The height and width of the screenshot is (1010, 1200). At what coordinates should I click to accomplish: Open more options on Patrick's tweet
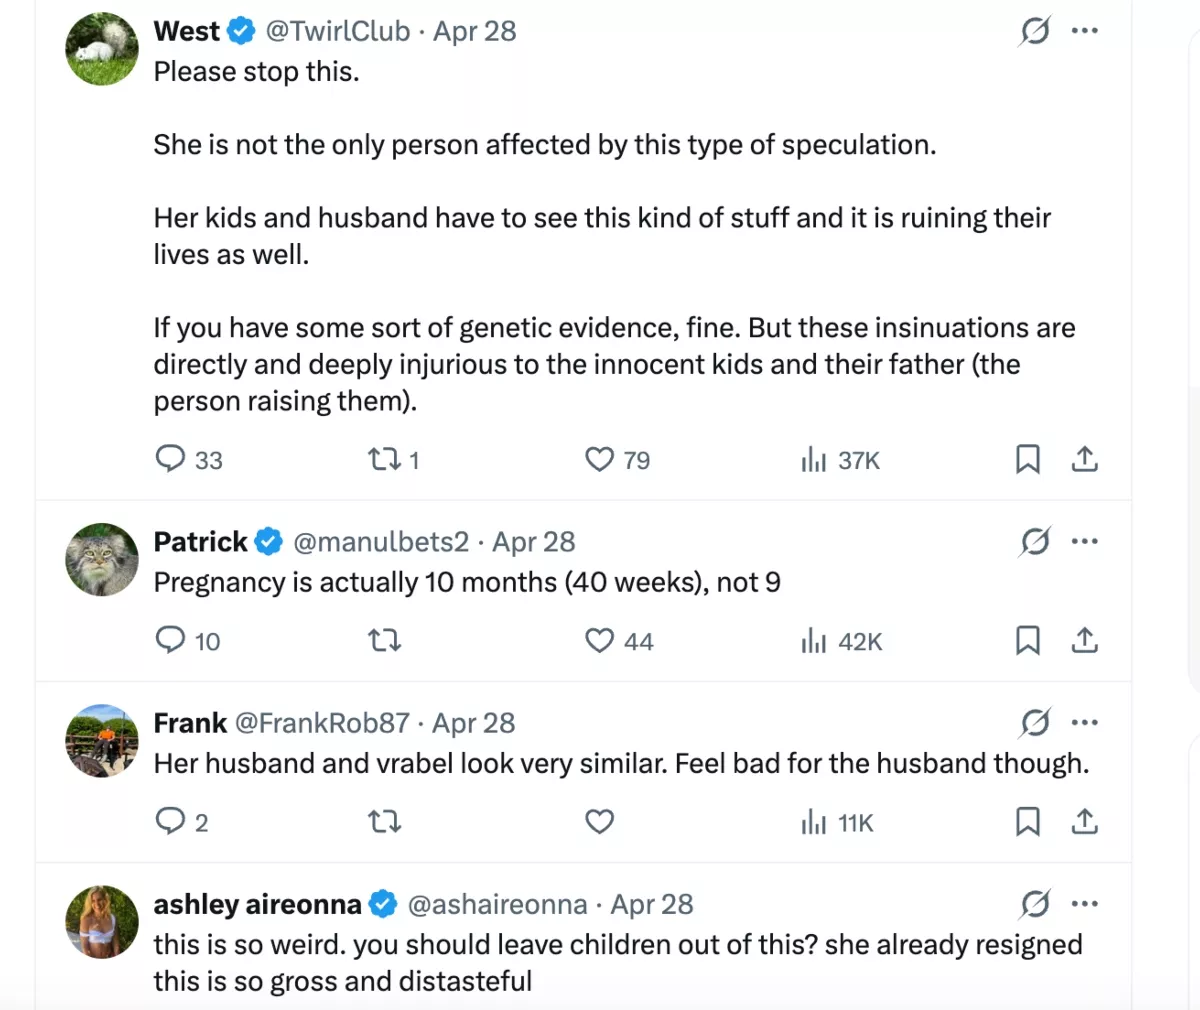pos(1085,542)
